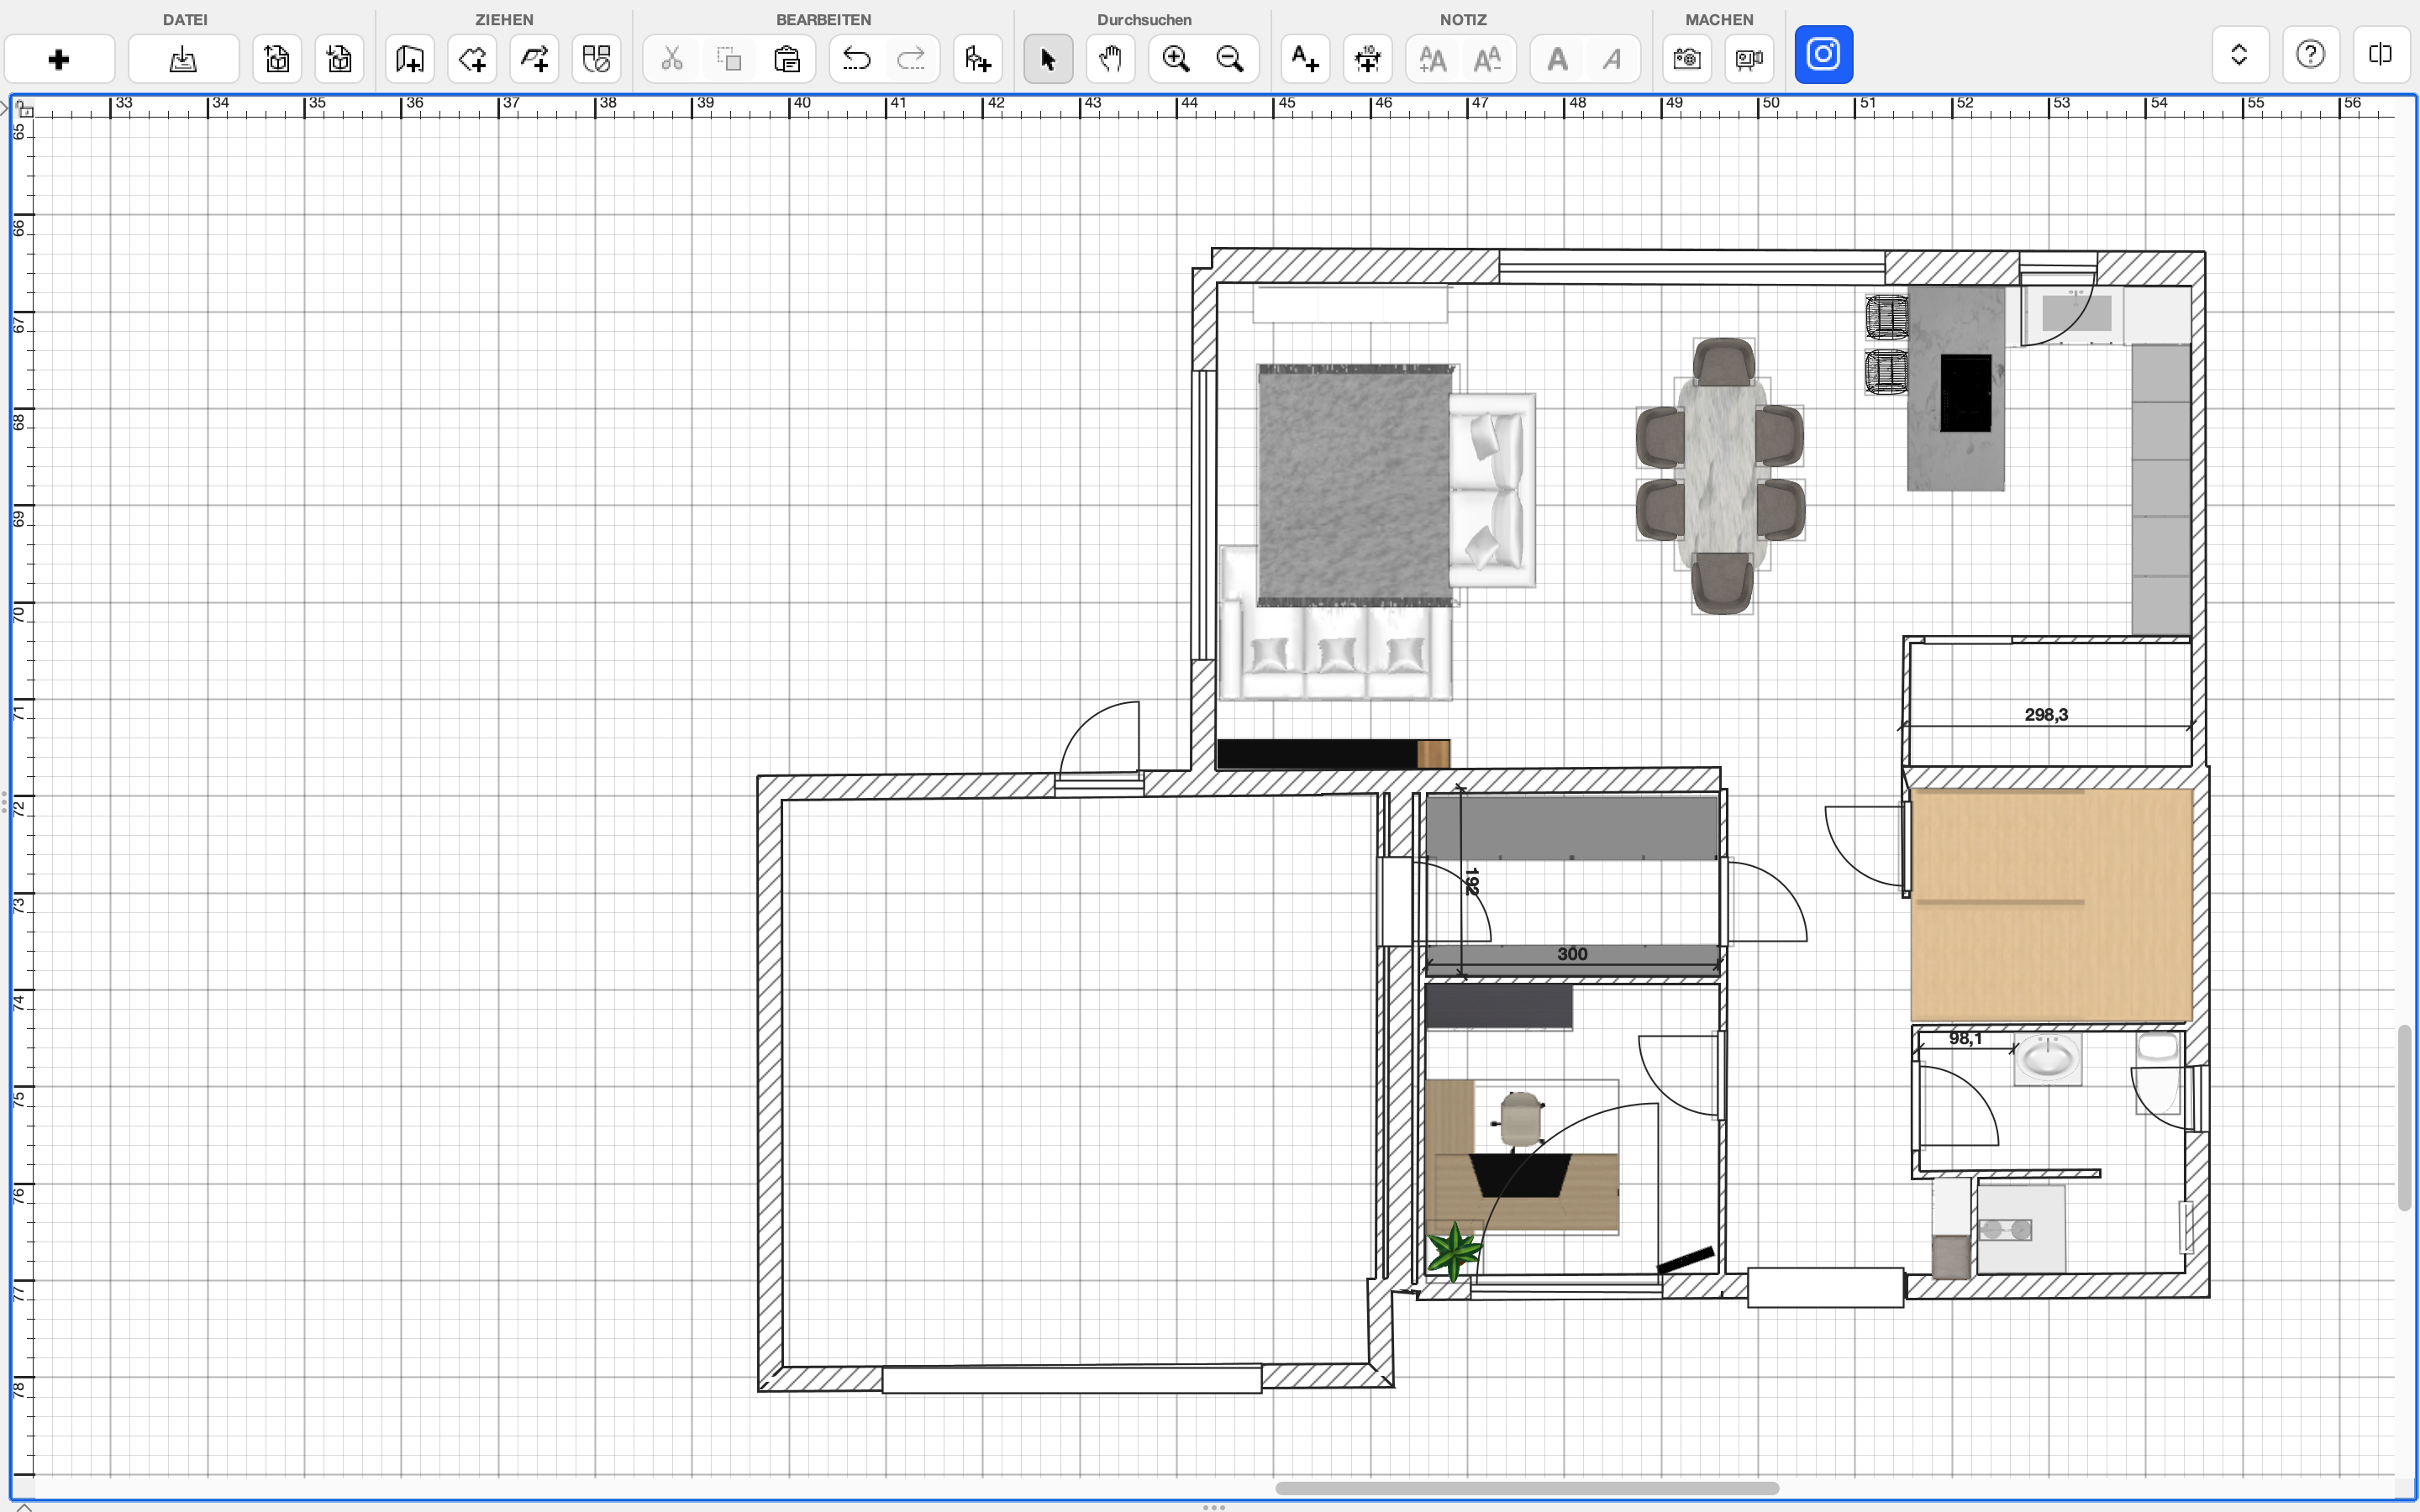
Task: Click the plus button under DATEI
Action: tap(59, 59)
